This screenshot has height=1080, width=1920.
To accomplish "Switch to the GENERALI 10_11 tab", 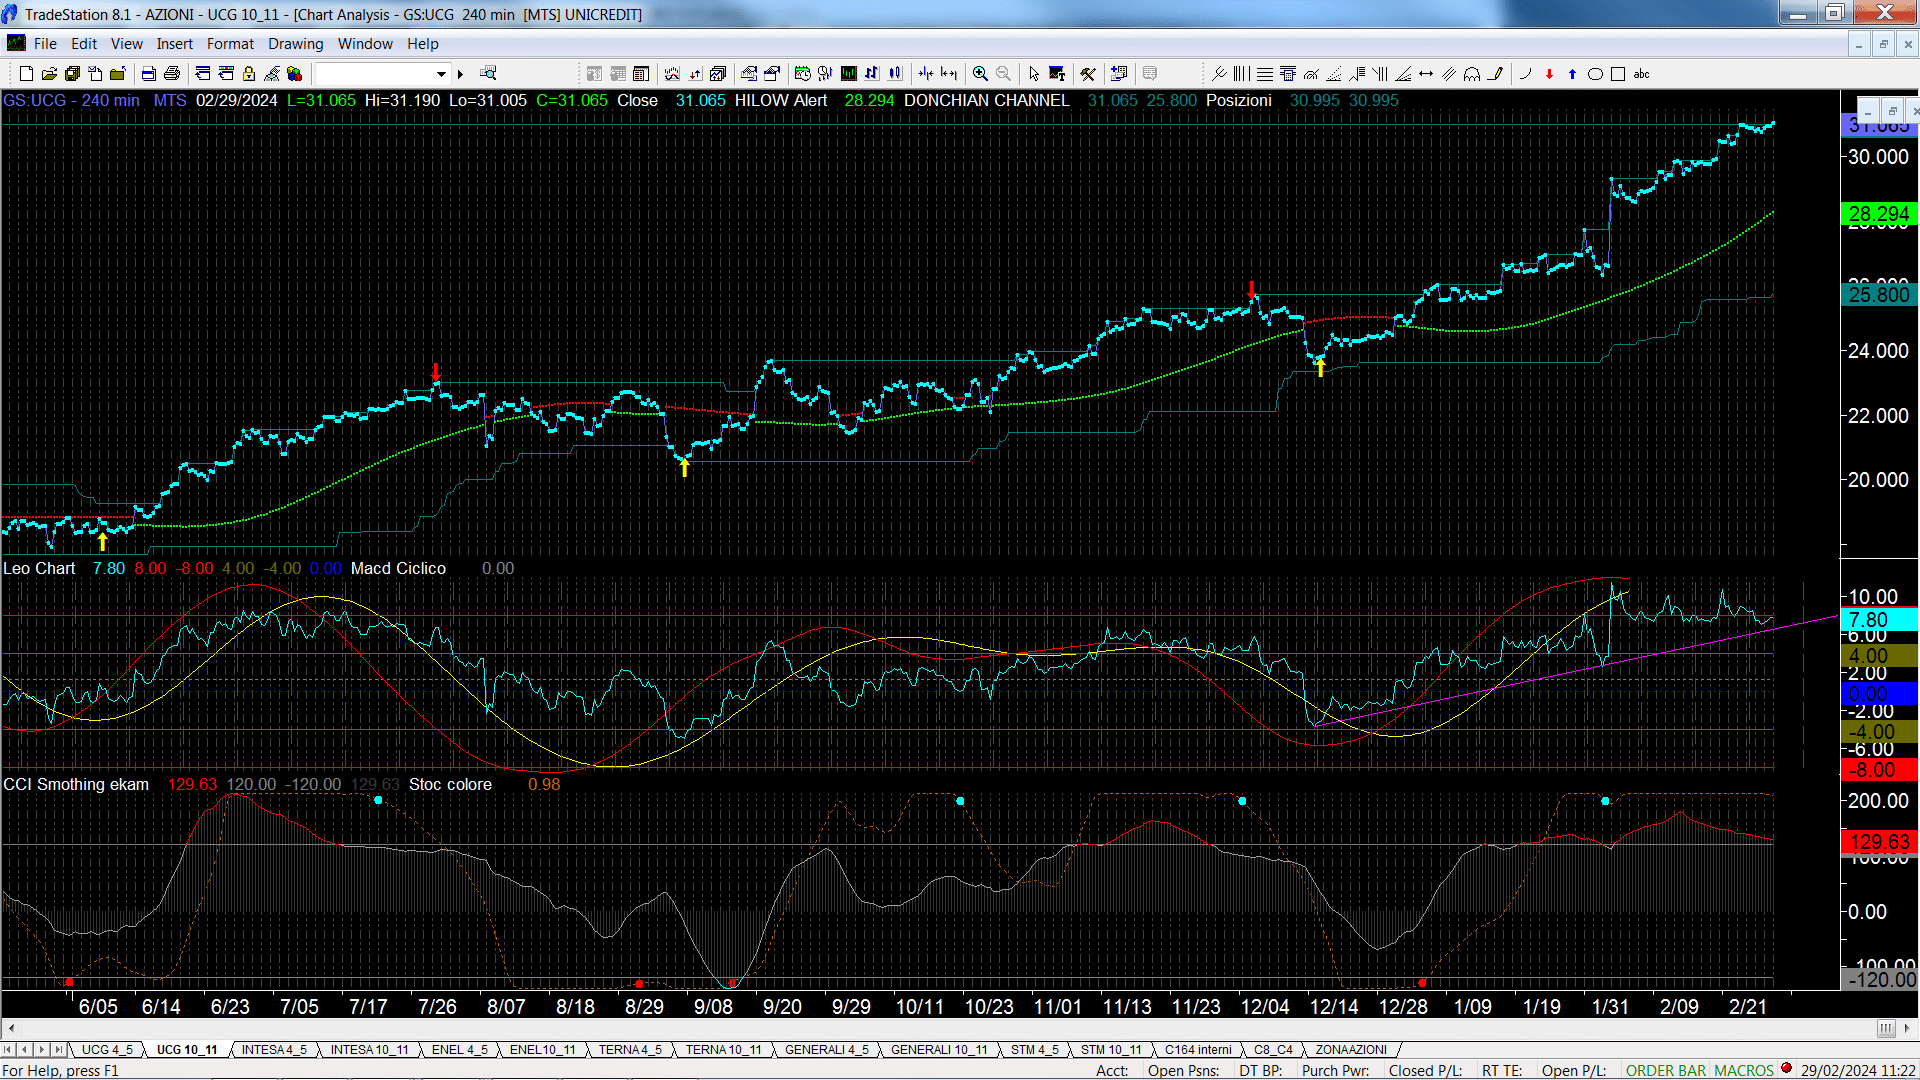I will 938,1050.
